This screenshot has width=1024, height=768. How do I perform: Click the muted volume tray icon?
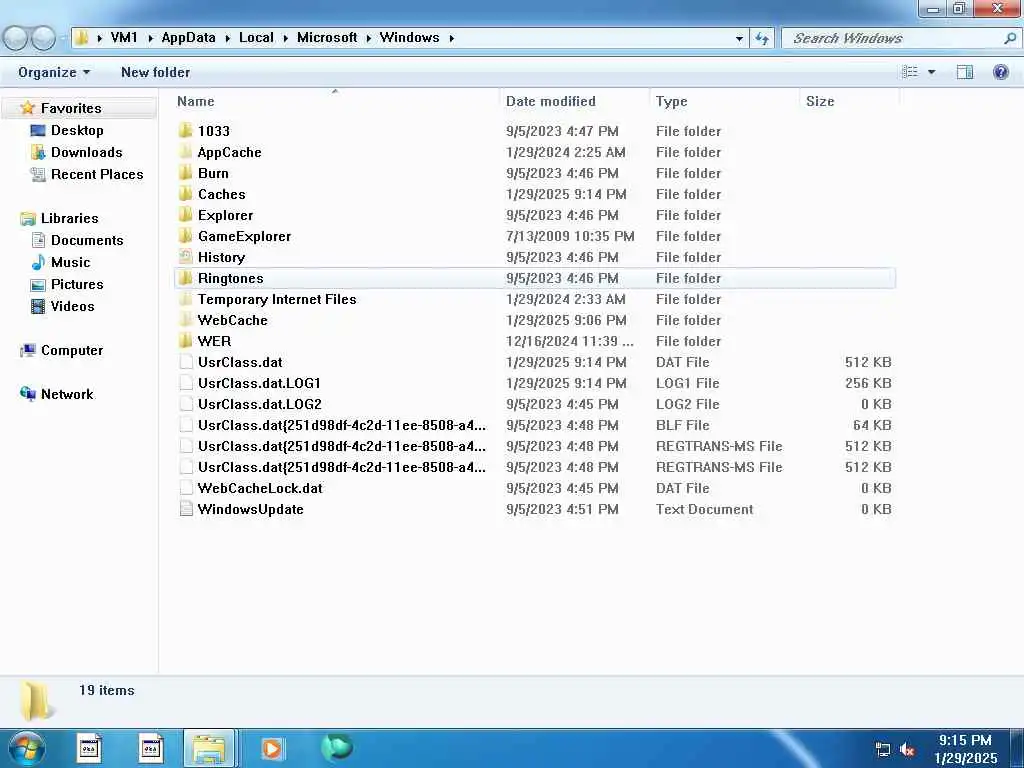click(907, 749)
